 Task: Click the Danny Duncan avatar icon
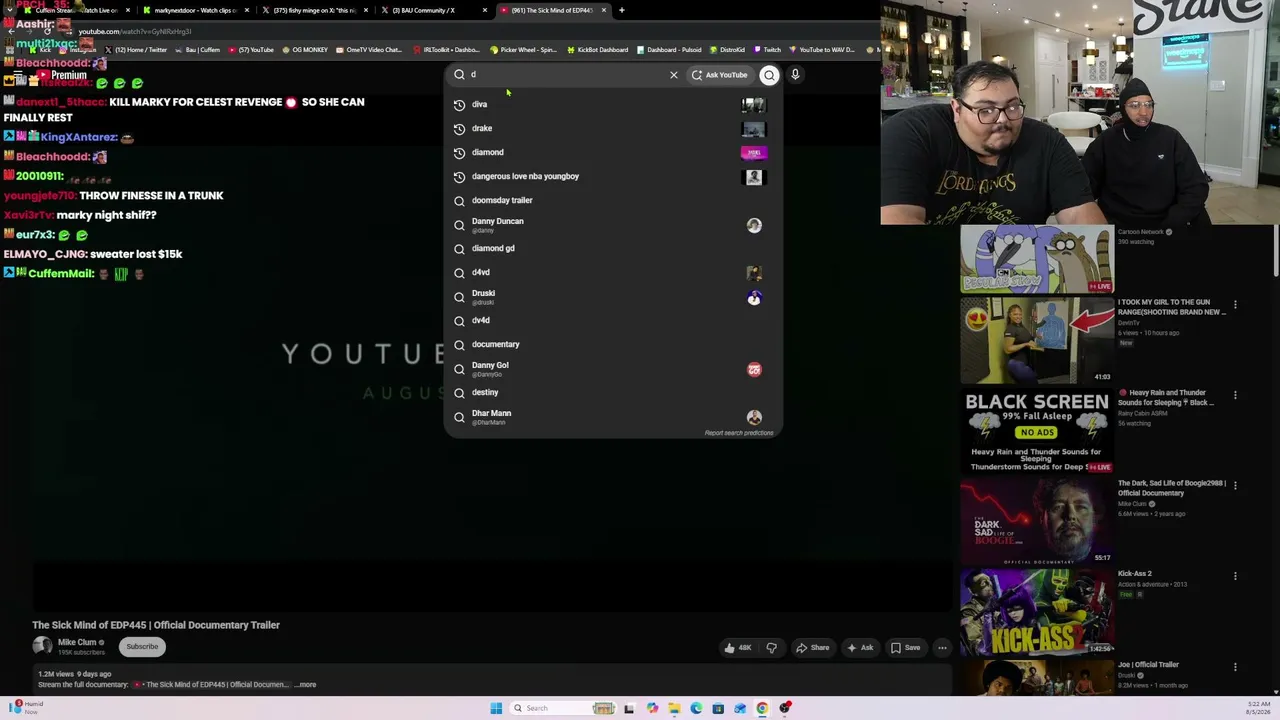pos(754,225)
